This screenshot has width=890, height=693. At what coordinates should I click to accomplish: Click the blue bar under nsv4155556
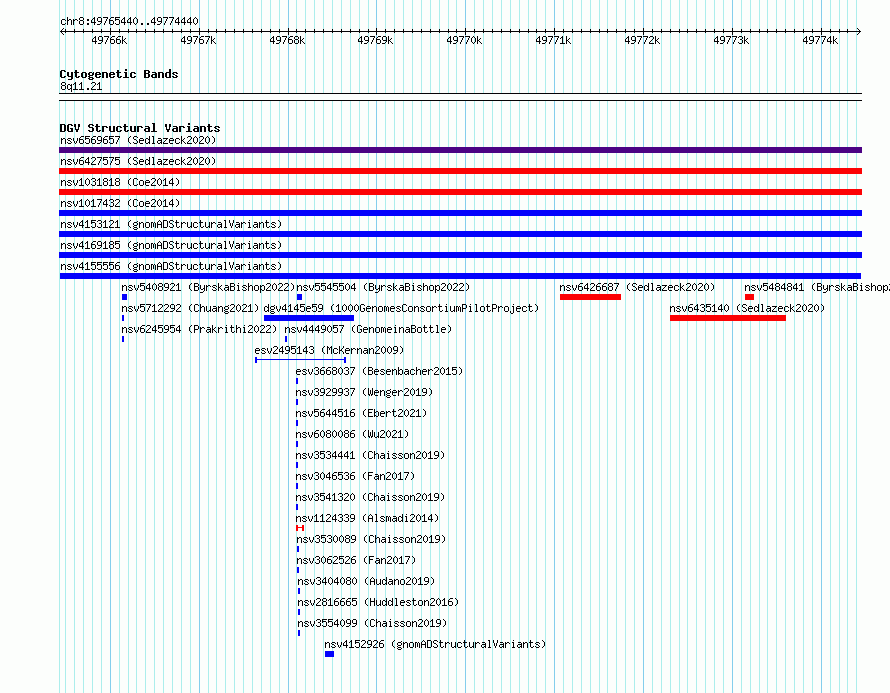(460, 276)
